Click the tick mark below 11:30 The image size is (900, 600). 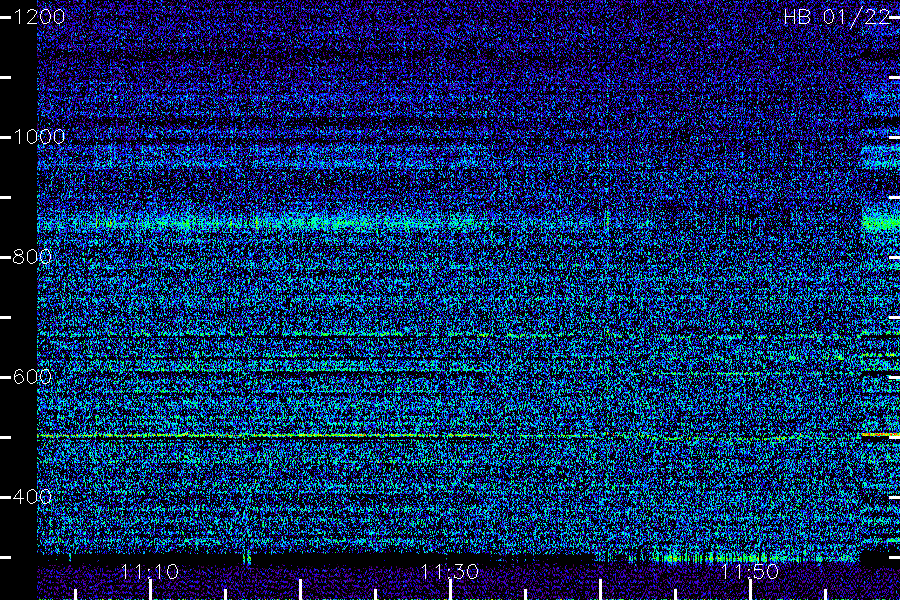click(451, 590)
